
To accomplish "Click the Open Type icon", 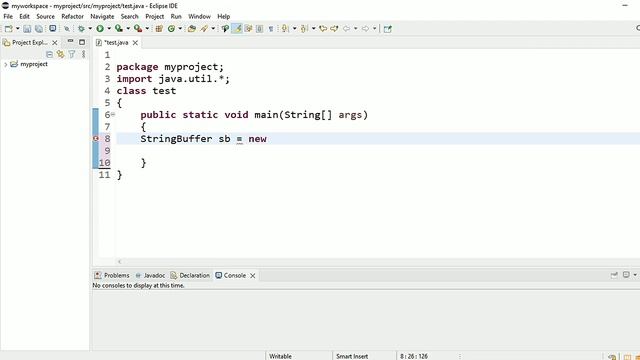I will coord(192,29).
